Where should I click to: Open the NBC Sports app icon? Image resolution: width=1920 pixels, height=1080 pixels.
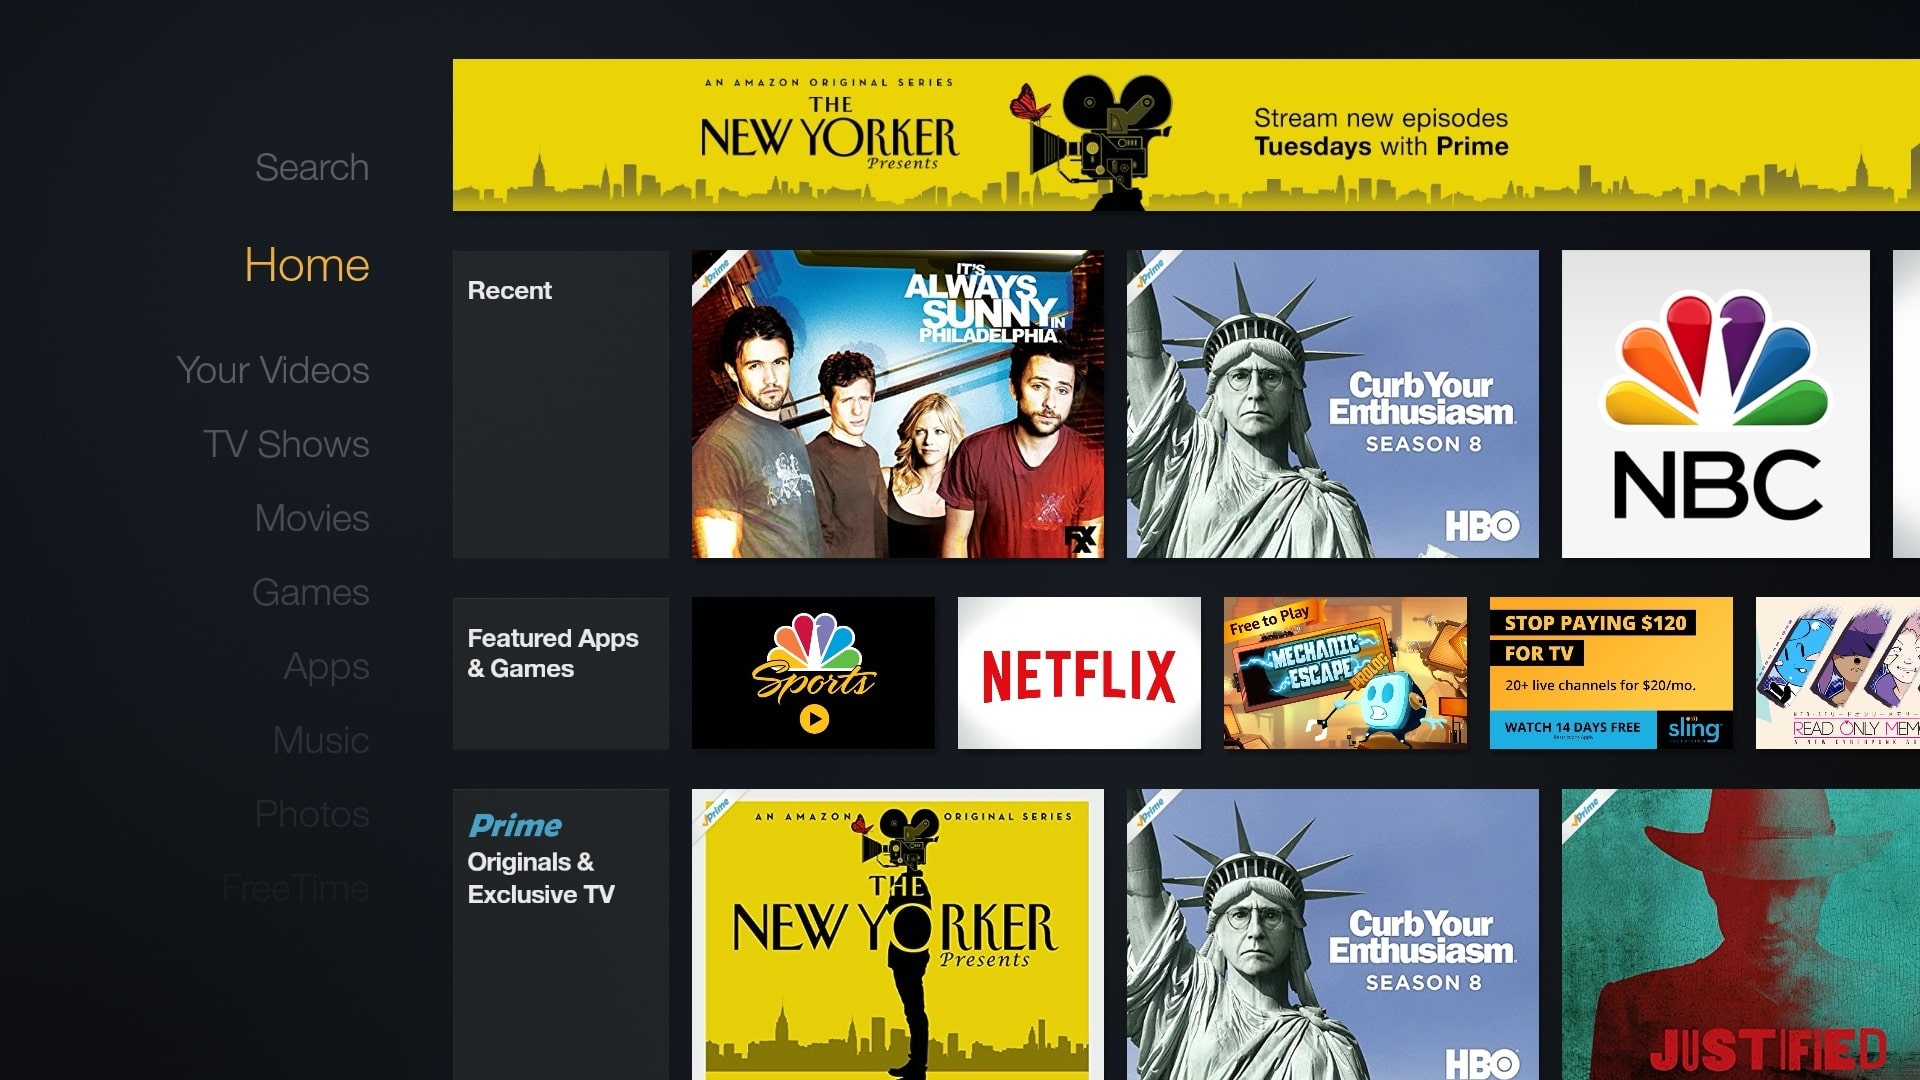coord(814,673)
